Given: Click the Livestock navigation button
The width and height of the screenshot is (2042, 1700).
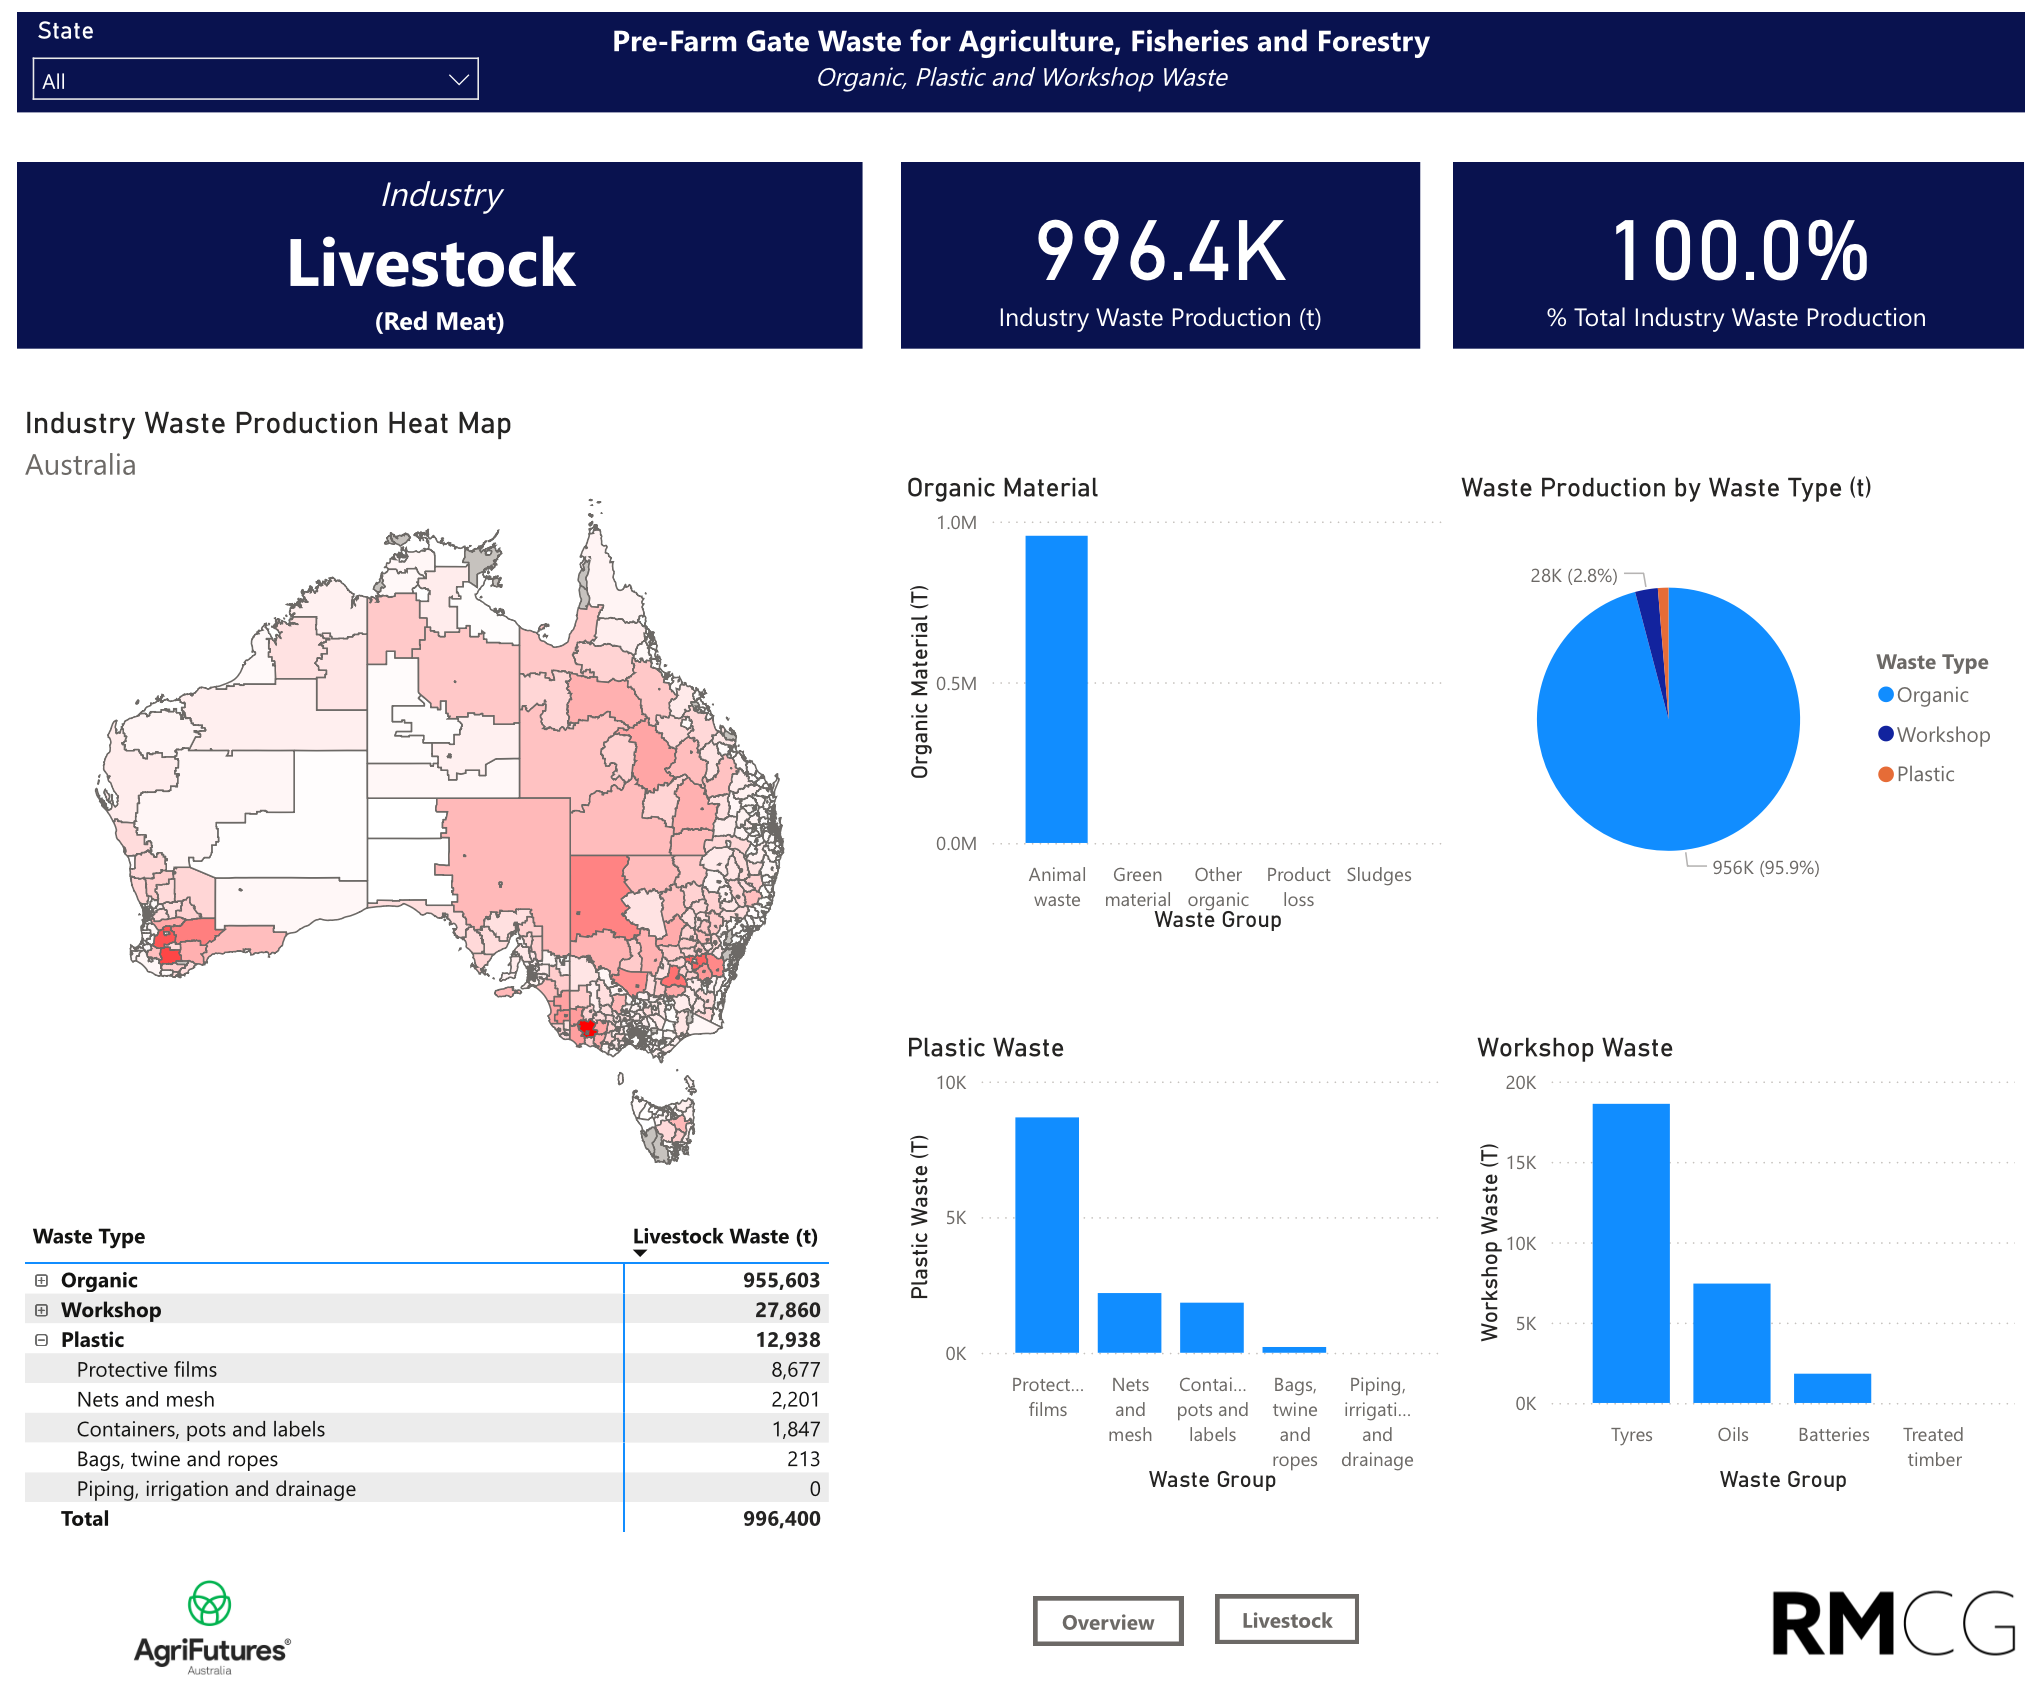Looking at the screenshot, I should (1286, 1619).
